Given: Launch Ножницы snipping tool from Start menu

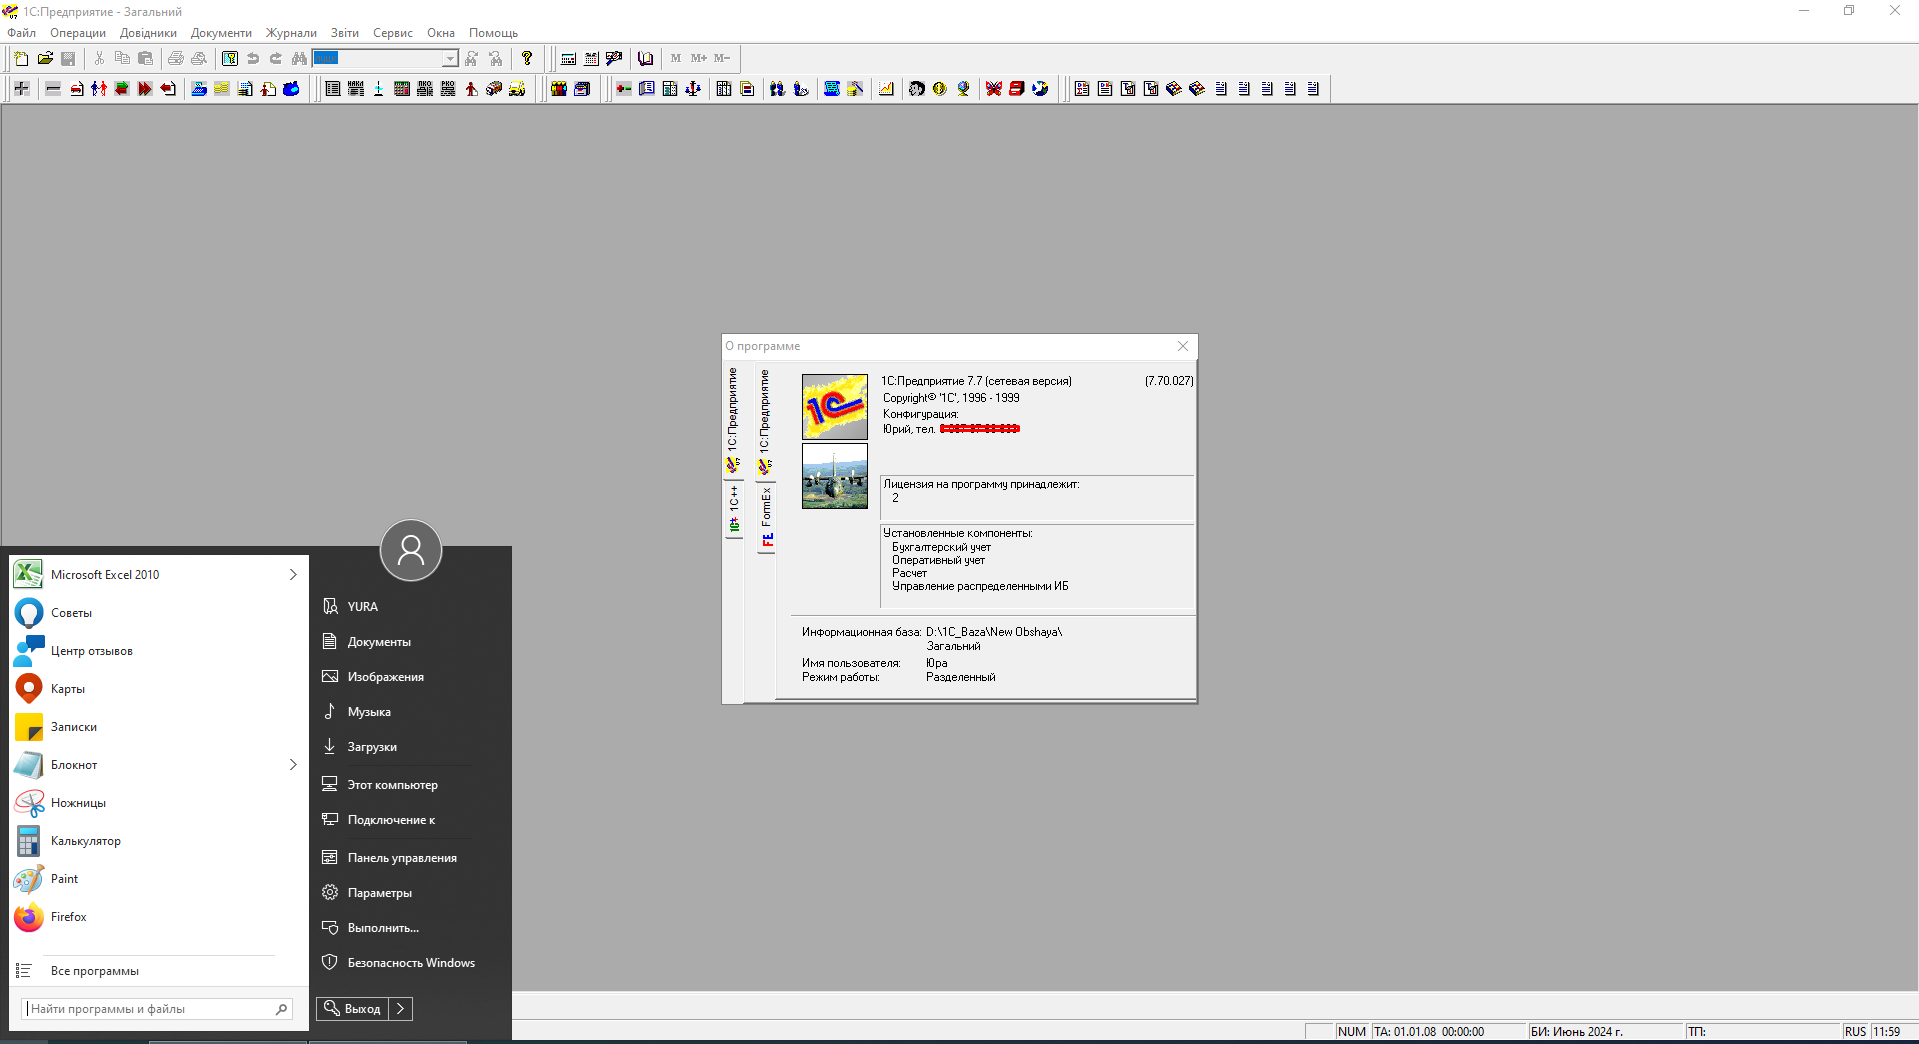Looking at the screenshot, I should pyautogui.click(x=78, y=803).
